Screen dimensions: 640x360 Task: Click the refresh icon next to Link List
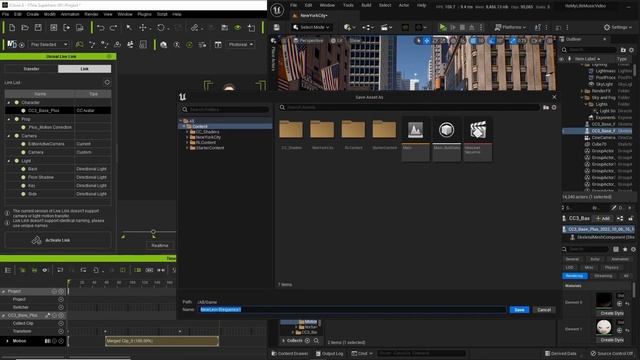[x=107, y=82]
